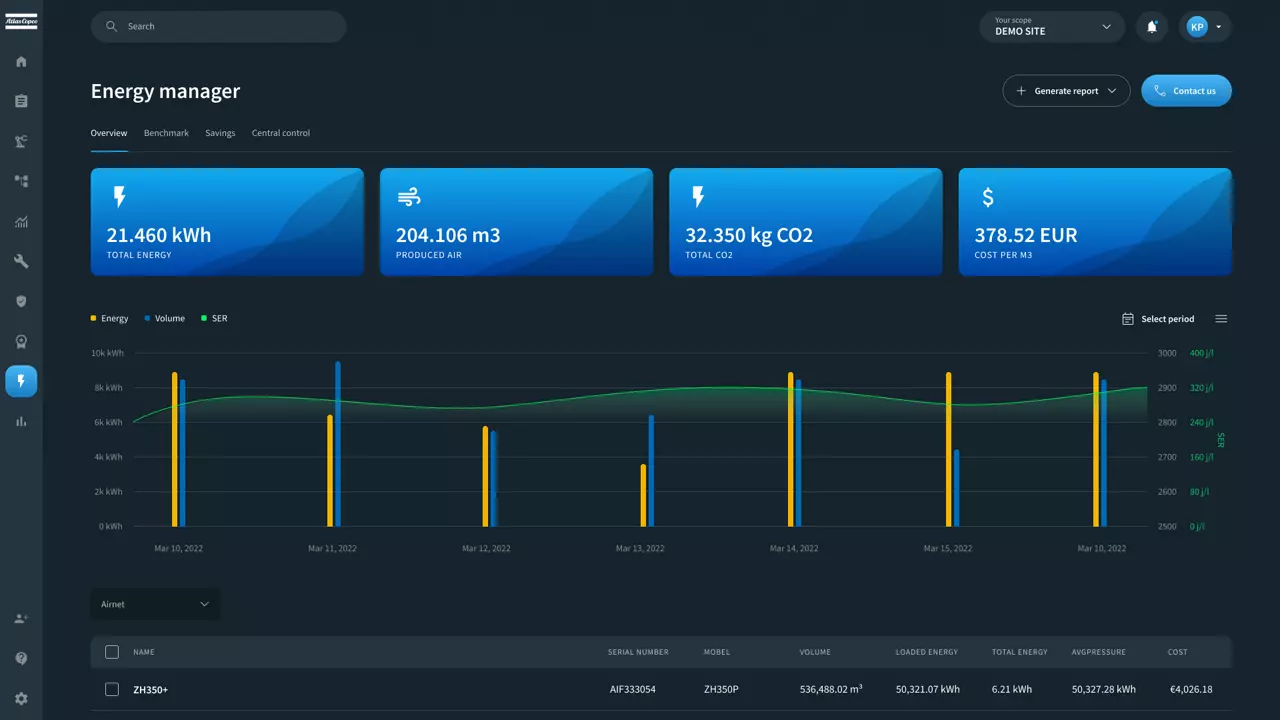Click the bar chart icon in sidebar
Image resolution: width=1280 pixels, height=720 pixels.
click(21, 422)
